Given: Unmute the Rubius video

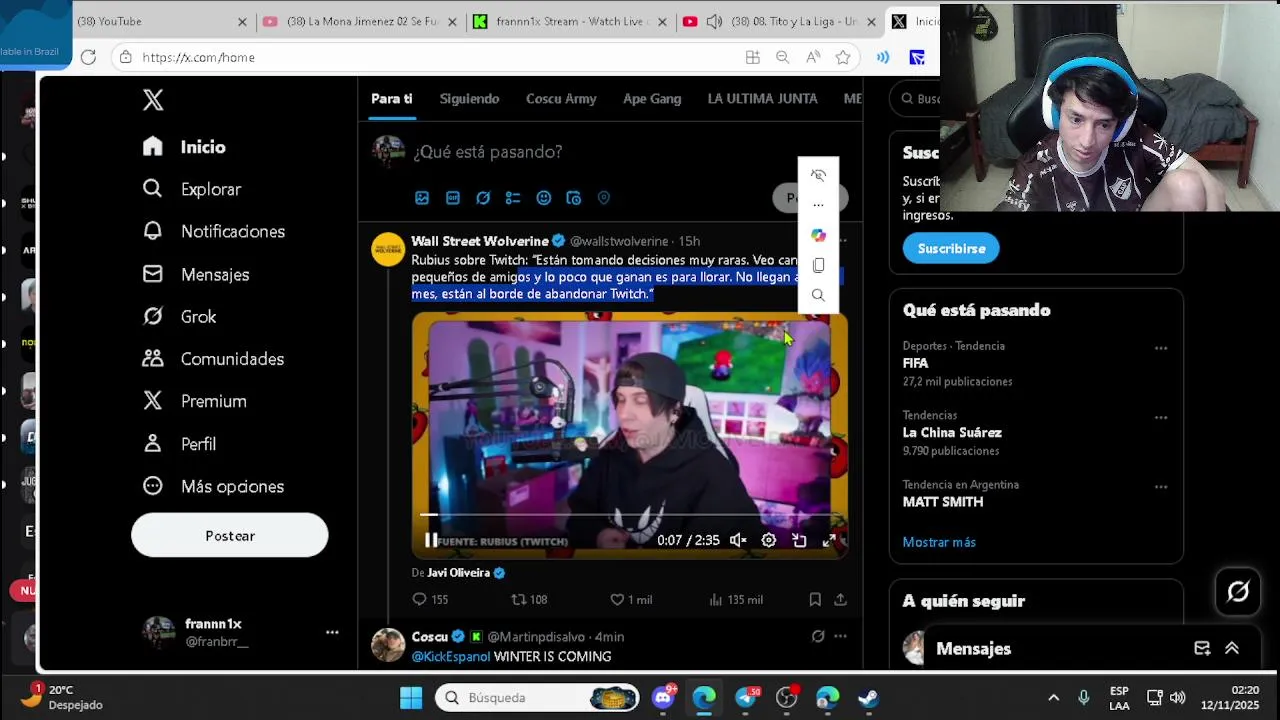Looking at the screenshot, I should 738,540.
